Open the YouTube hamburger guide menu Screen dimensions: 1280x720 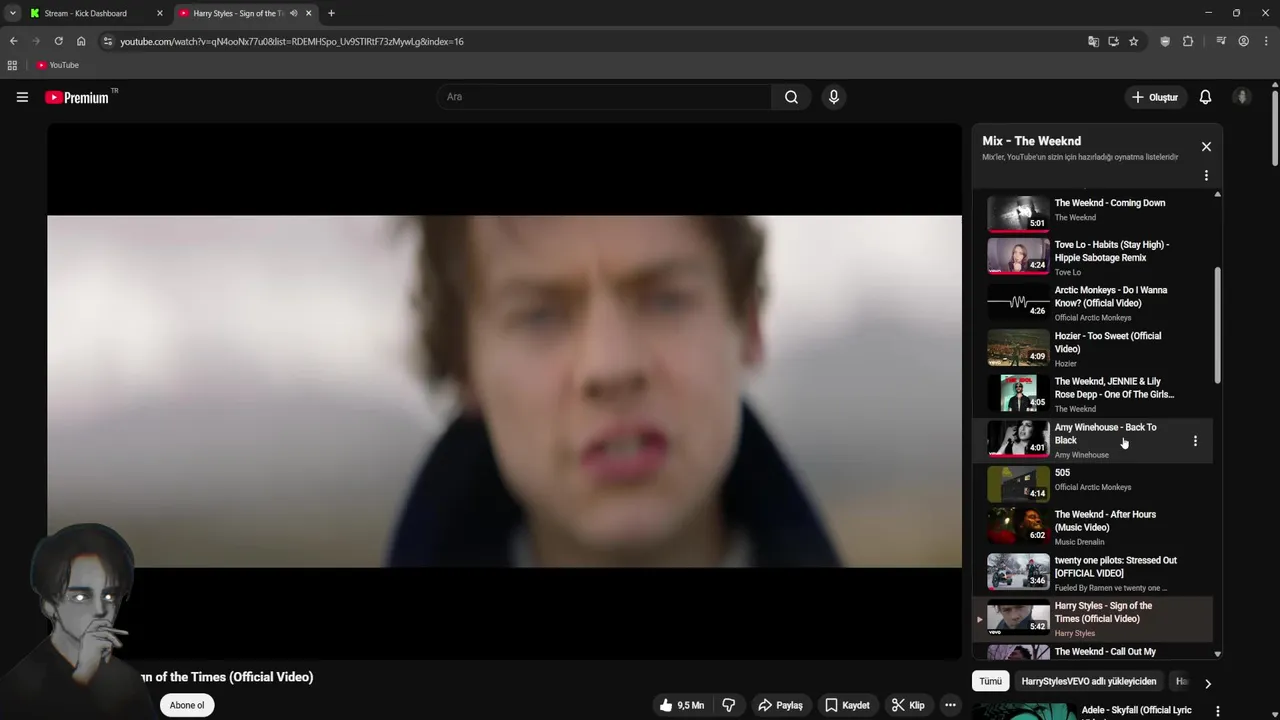[22, 97]
